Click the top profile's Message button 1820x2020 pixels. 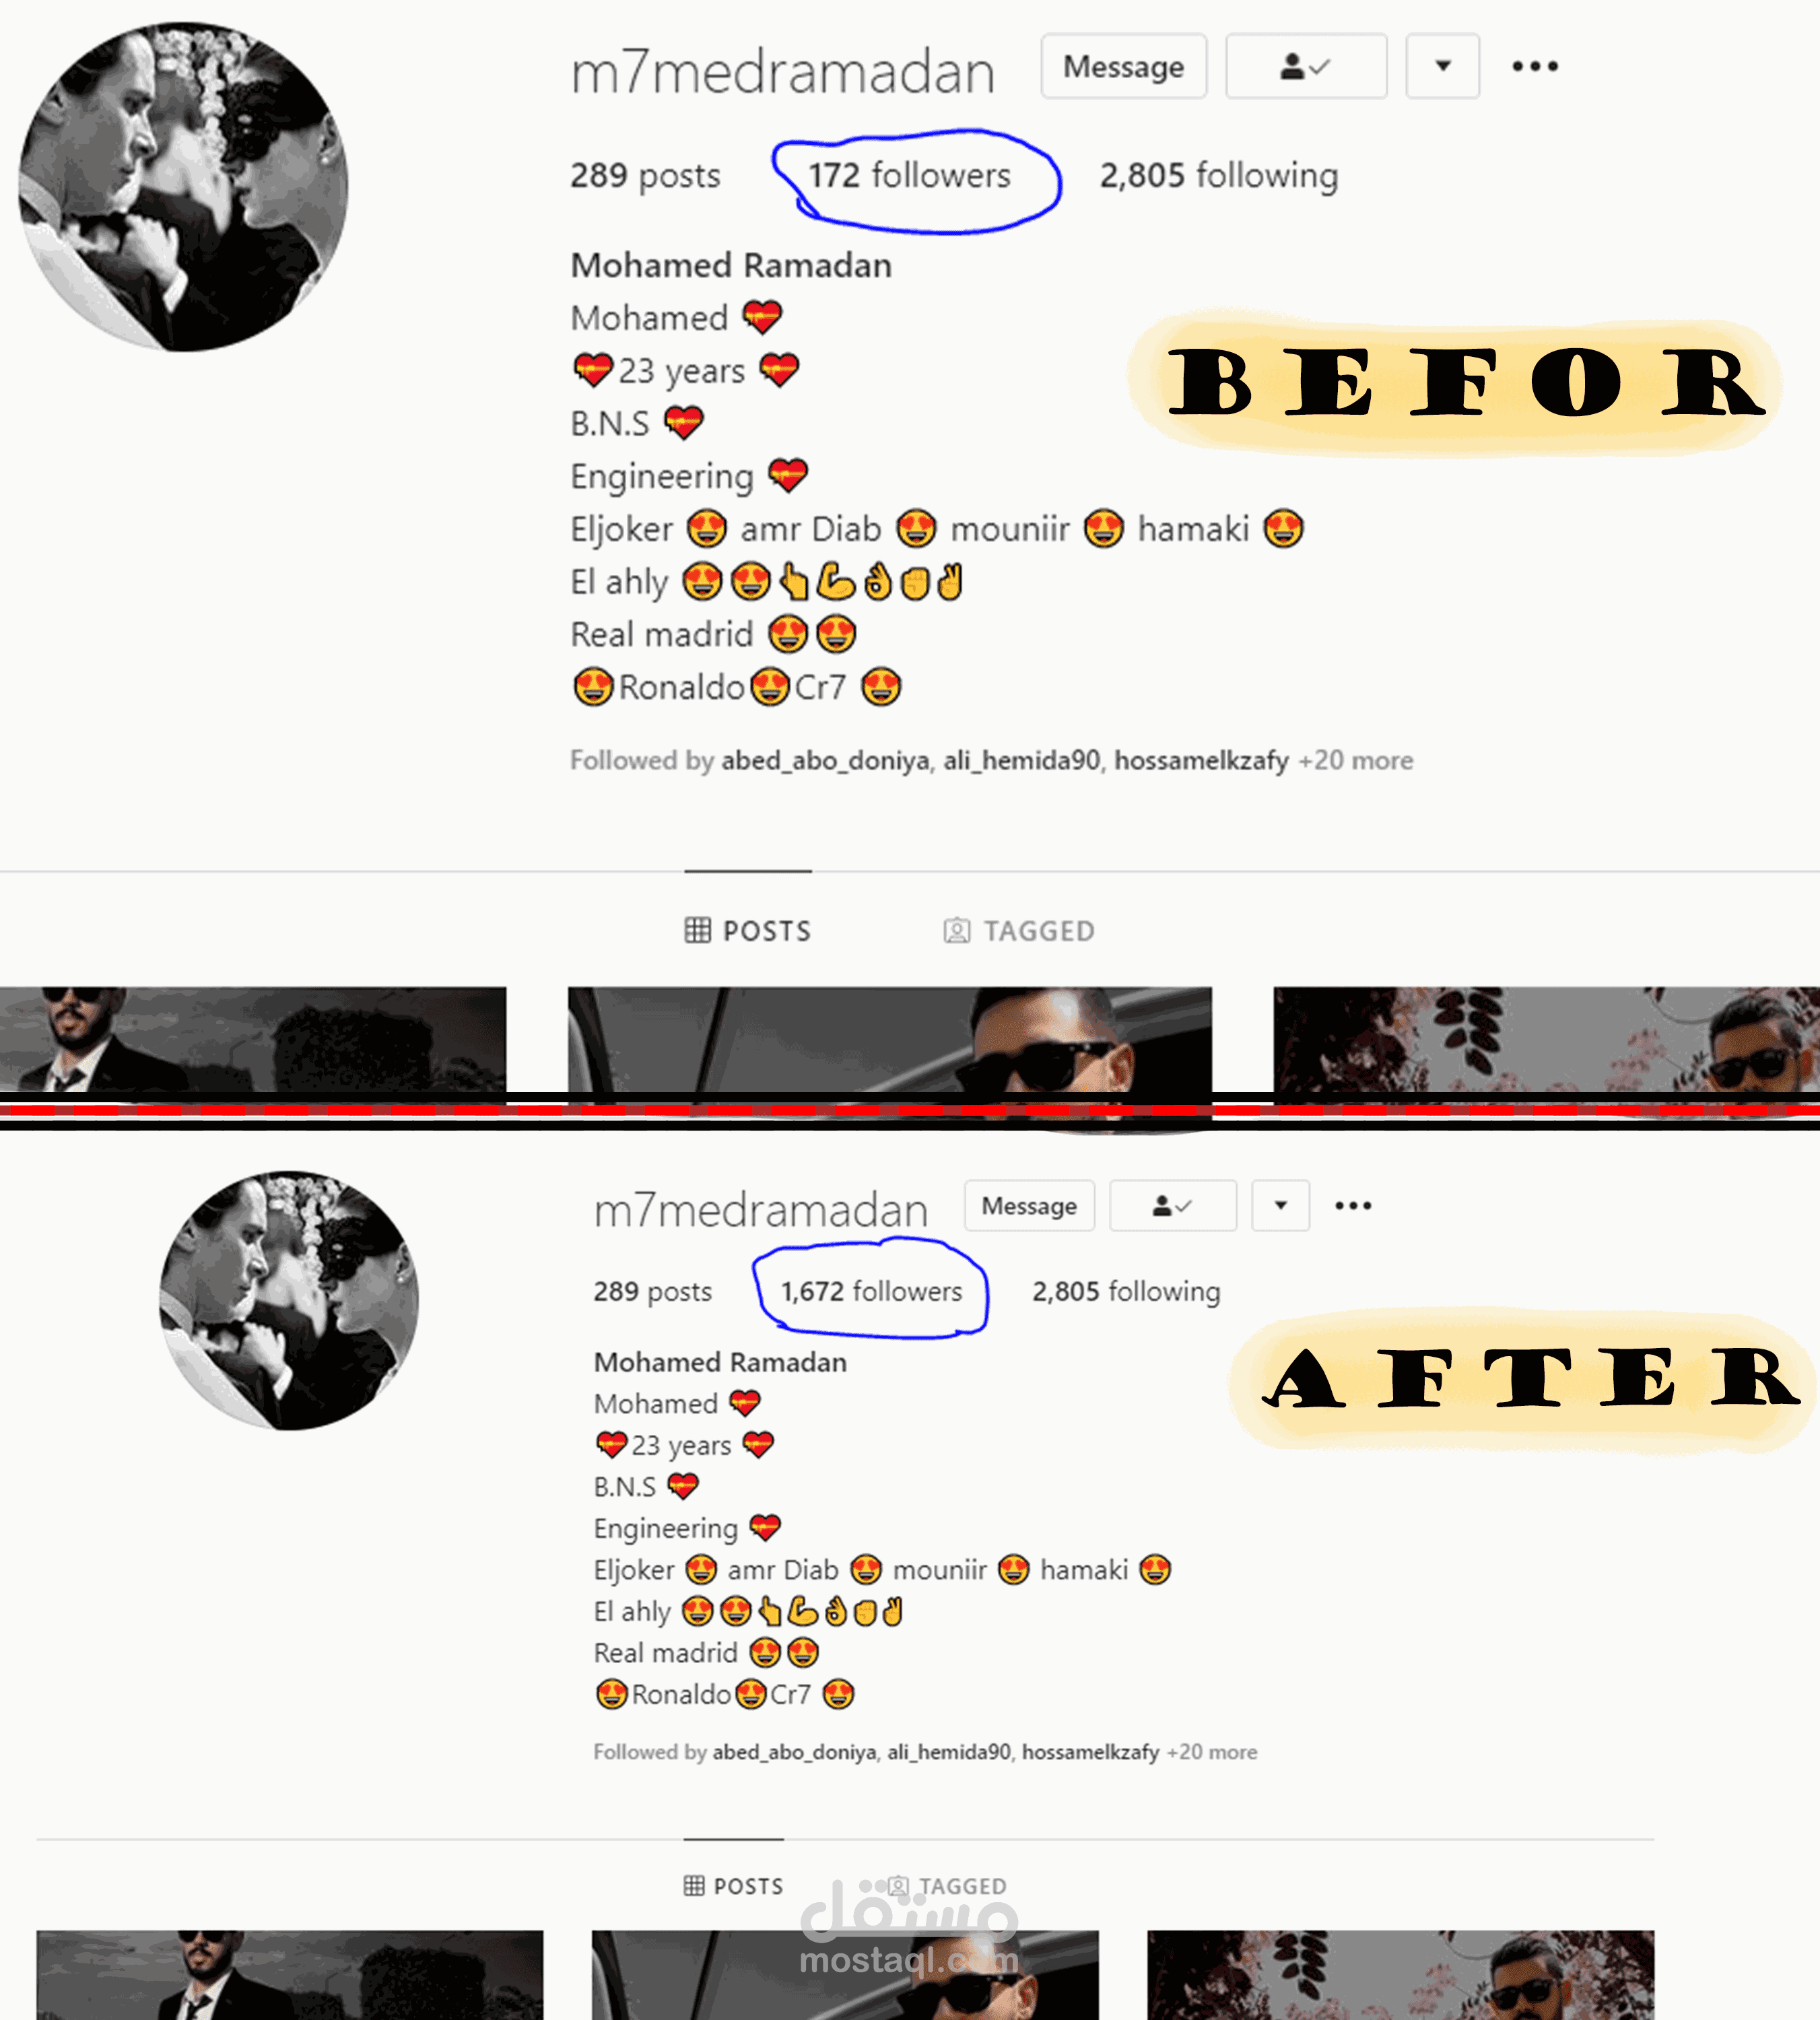pyautogui.click(x=1123, y=67)
